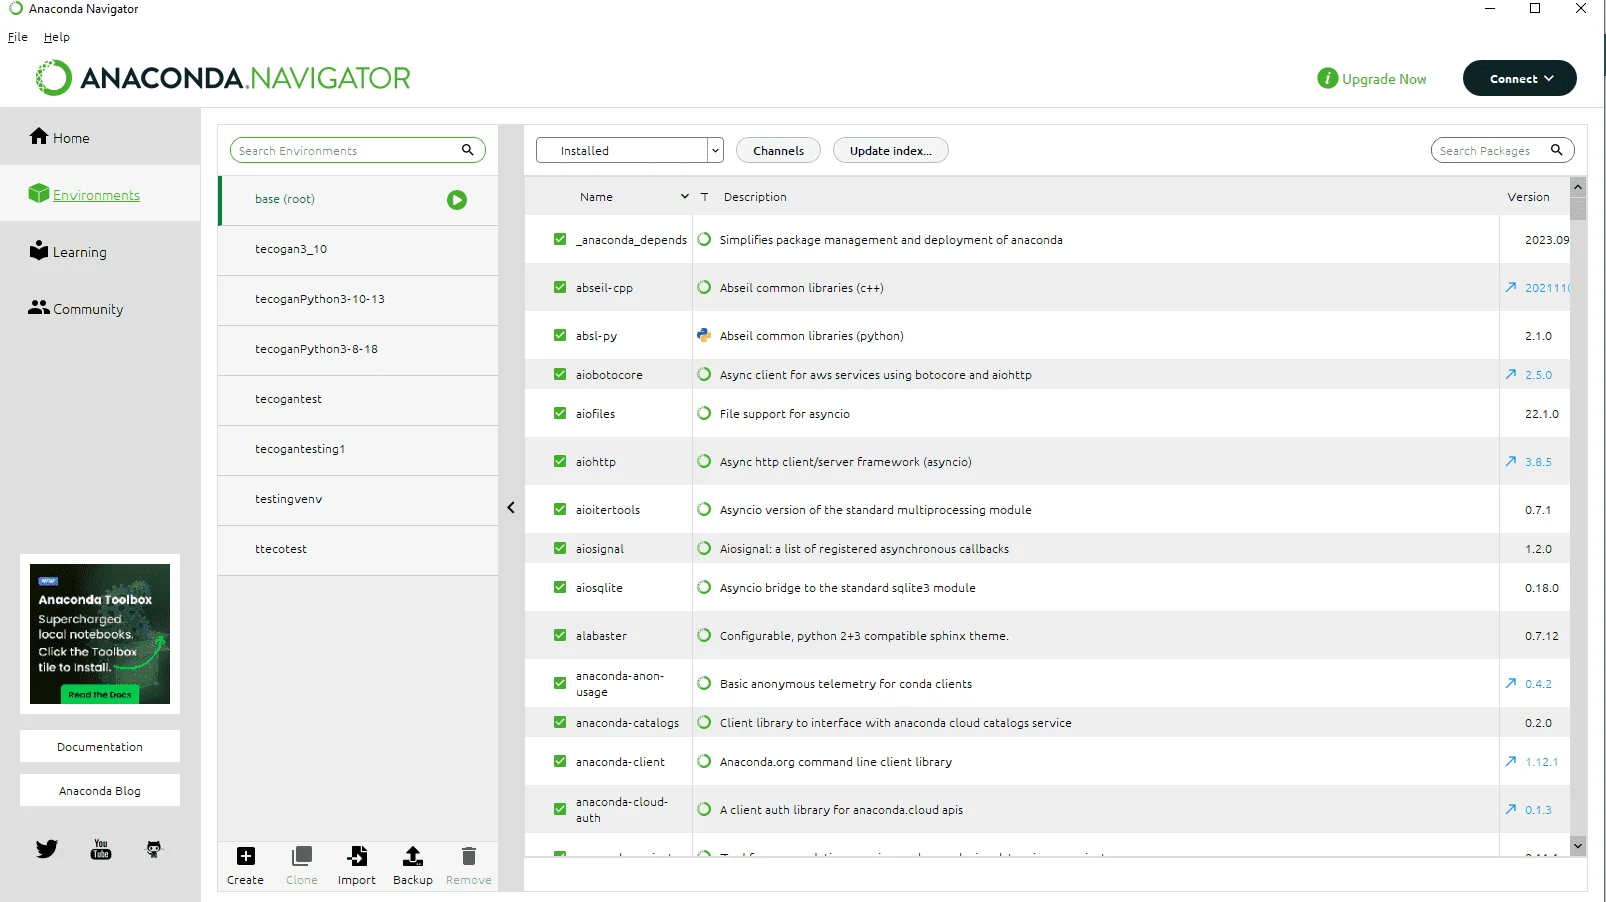
Task: Remove the selected environment
Action: (x=468, y=866)
